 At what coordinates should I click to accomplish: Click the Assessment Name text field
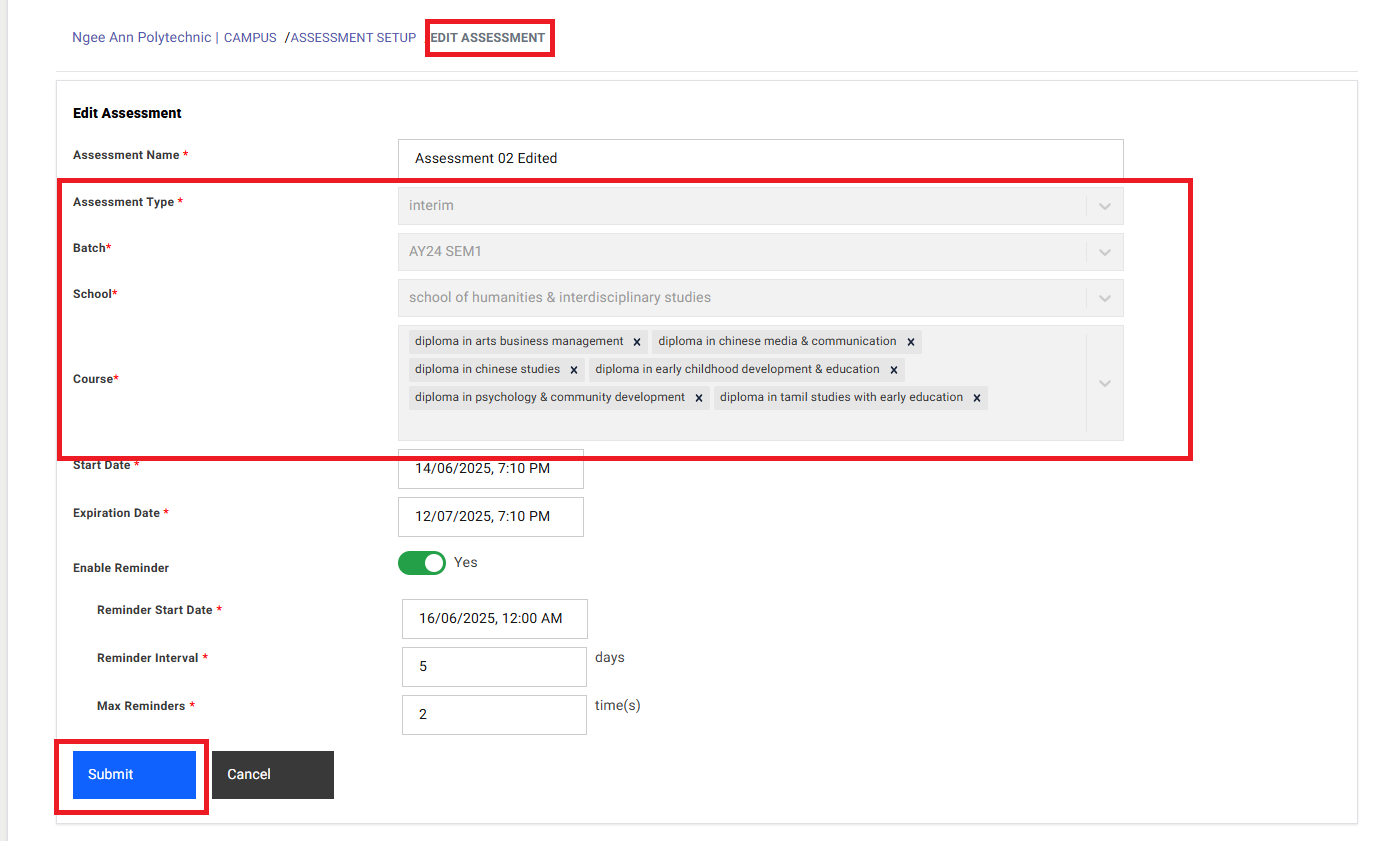[x=760, y=158]
